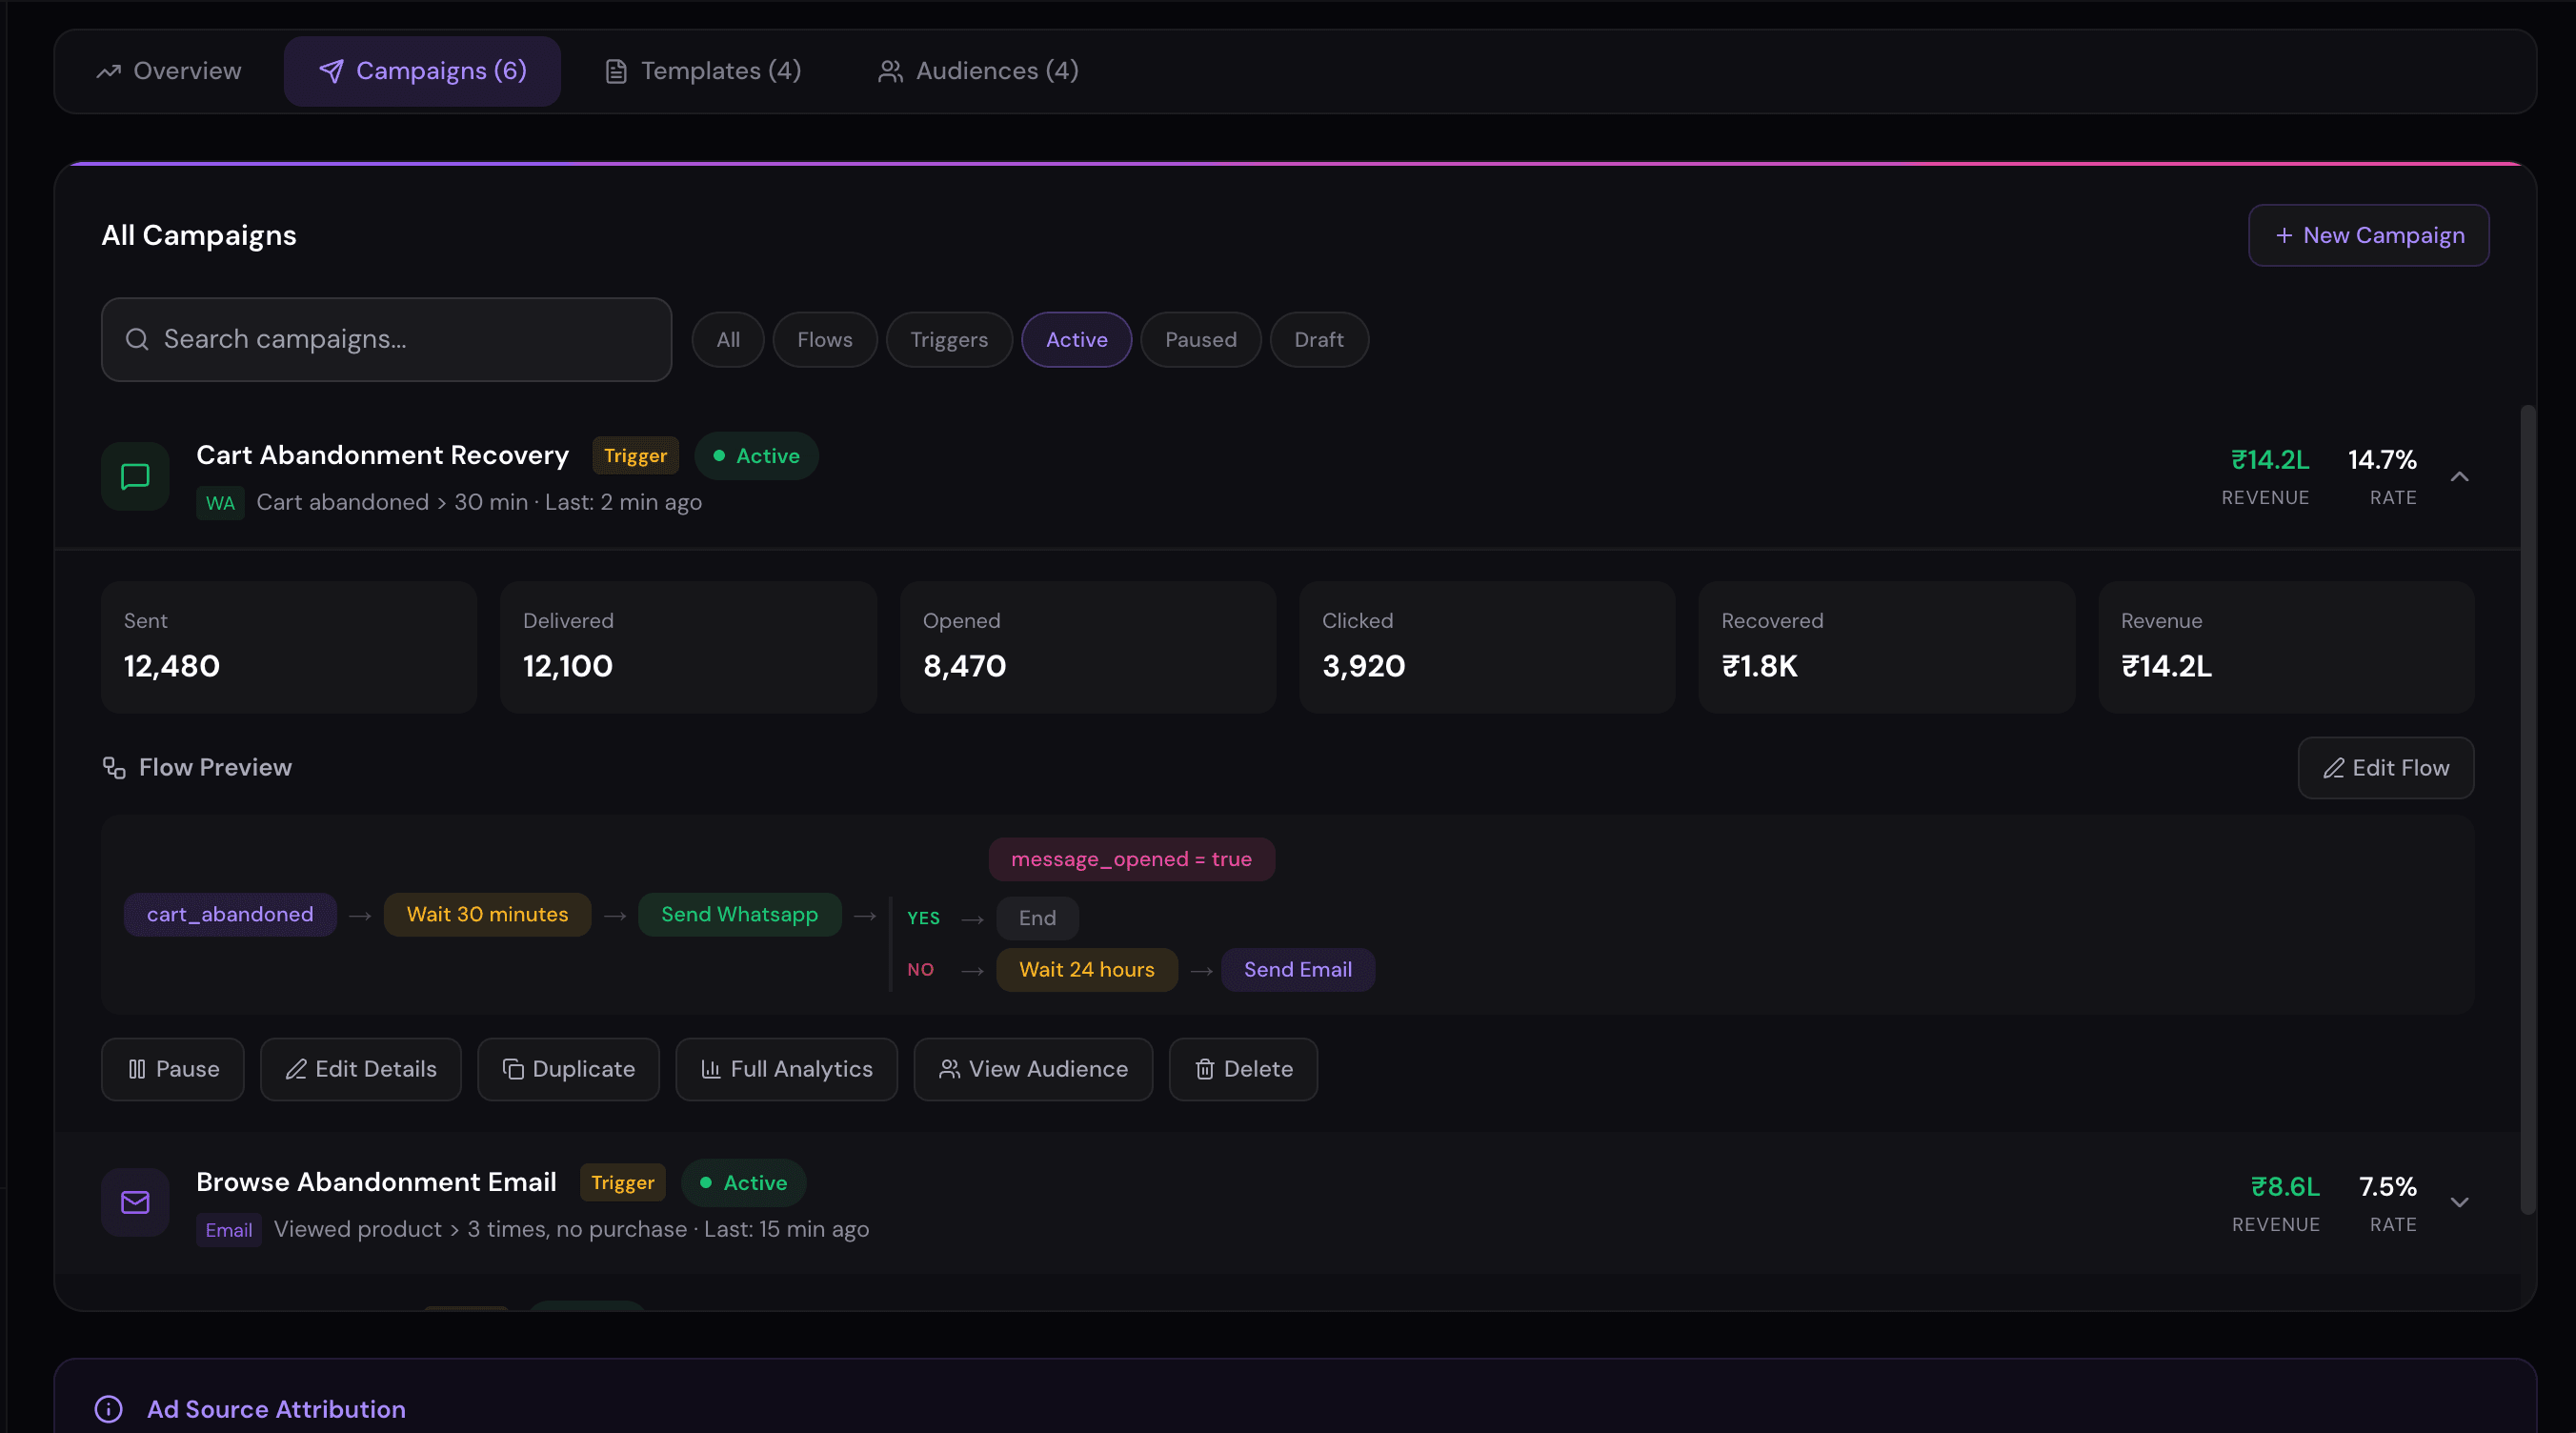
Task: Click the Email channel badge
Action: (x=228, y=1230)
